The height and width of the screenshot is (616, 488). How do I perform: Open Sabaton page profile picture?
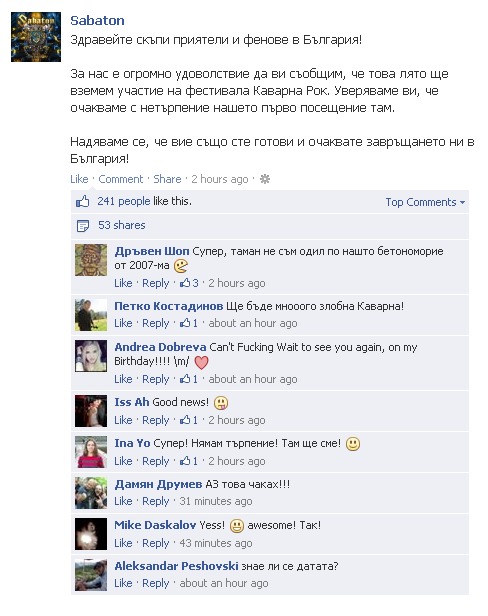tap(36, 37)
